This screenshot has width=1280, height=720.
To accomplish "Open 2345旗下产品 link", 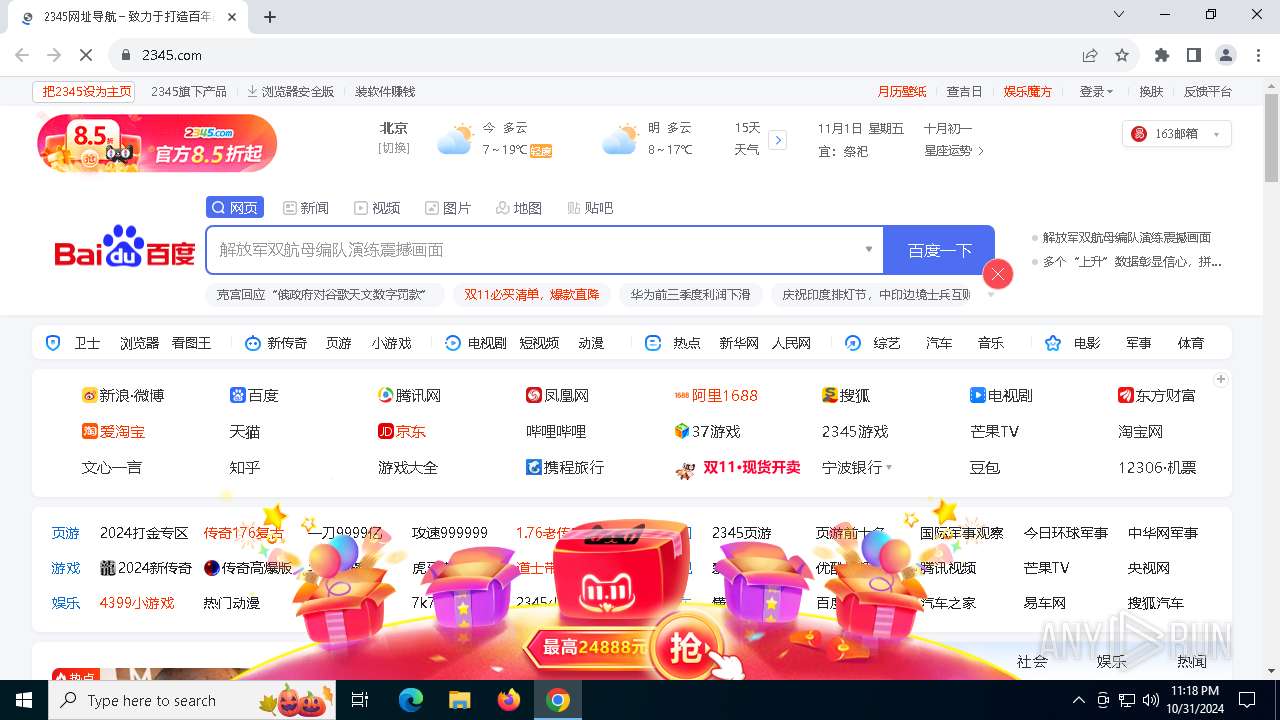I will point(189,91).
